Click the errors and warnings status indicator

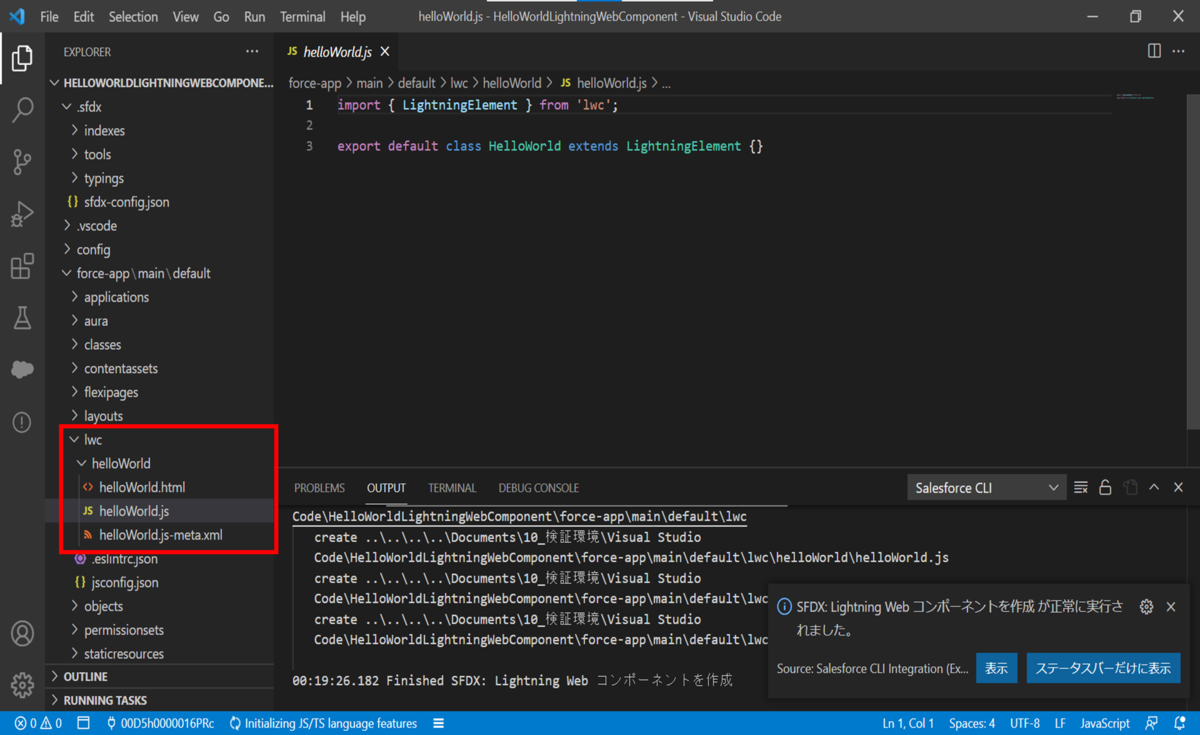38,723
